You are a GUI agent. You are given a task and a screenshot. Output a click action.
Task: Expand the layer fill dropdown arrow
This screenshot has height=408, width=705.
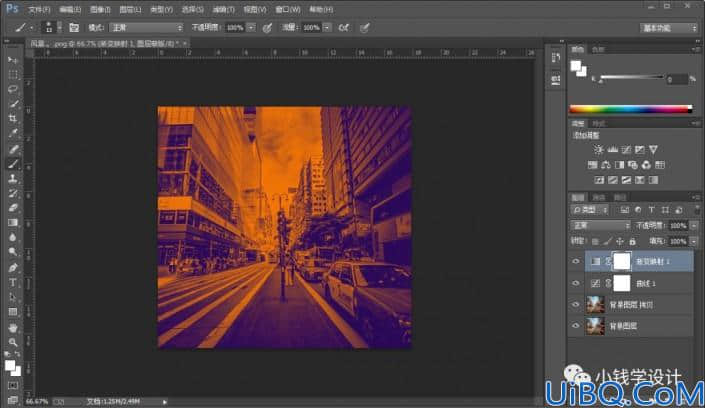694,242
